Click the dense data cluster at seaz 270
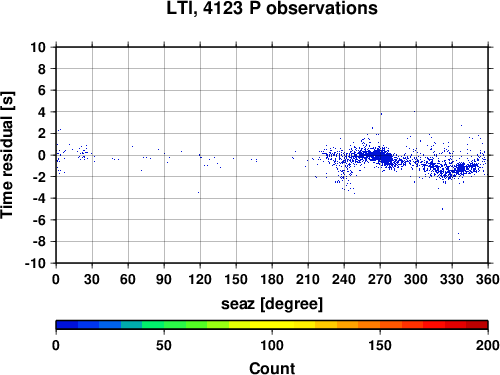The width and height of the screenshot is (500, 375). point(381,156)
